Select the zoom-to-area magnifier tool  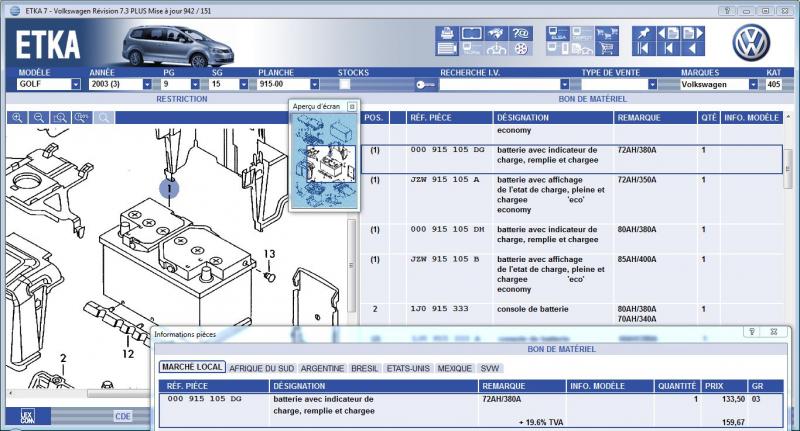(60, 118)
